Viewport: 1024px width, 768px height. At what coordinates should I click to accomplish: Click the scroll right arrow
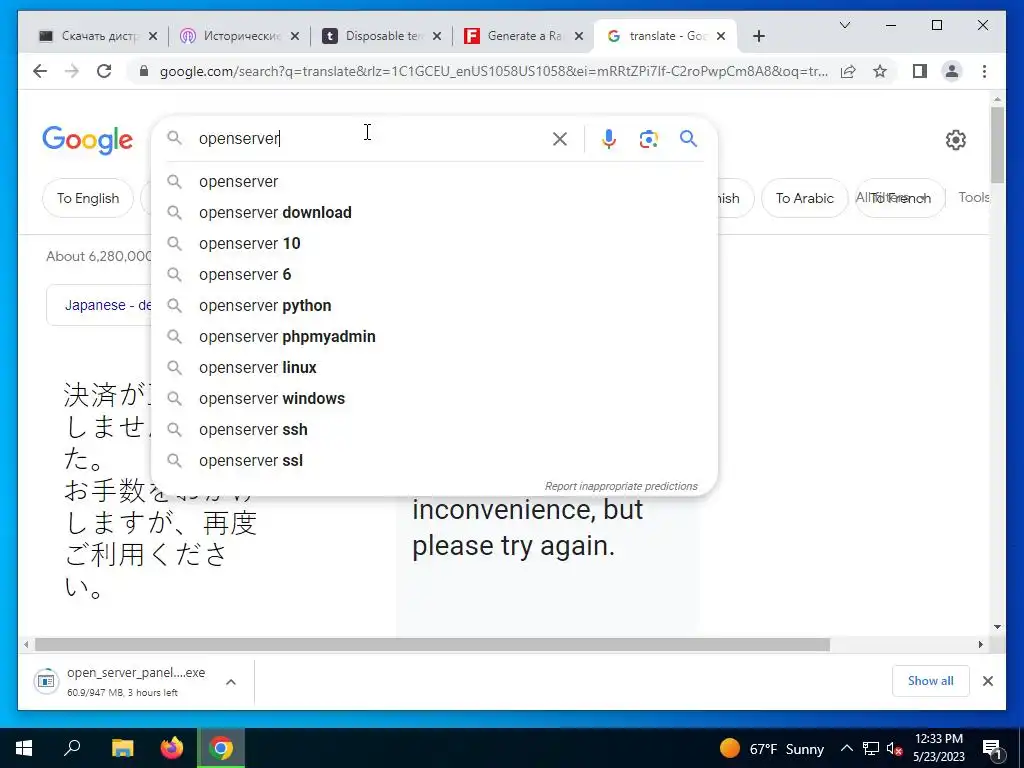click(x=980, y=645)
